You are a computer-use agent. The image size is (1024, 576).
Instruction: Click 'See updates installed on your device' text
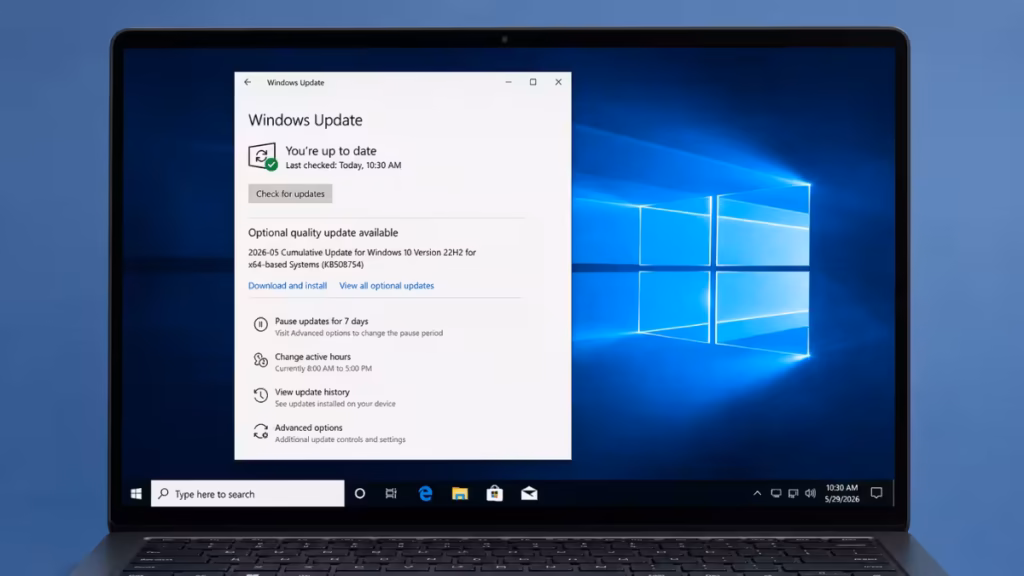coord(335,404)
